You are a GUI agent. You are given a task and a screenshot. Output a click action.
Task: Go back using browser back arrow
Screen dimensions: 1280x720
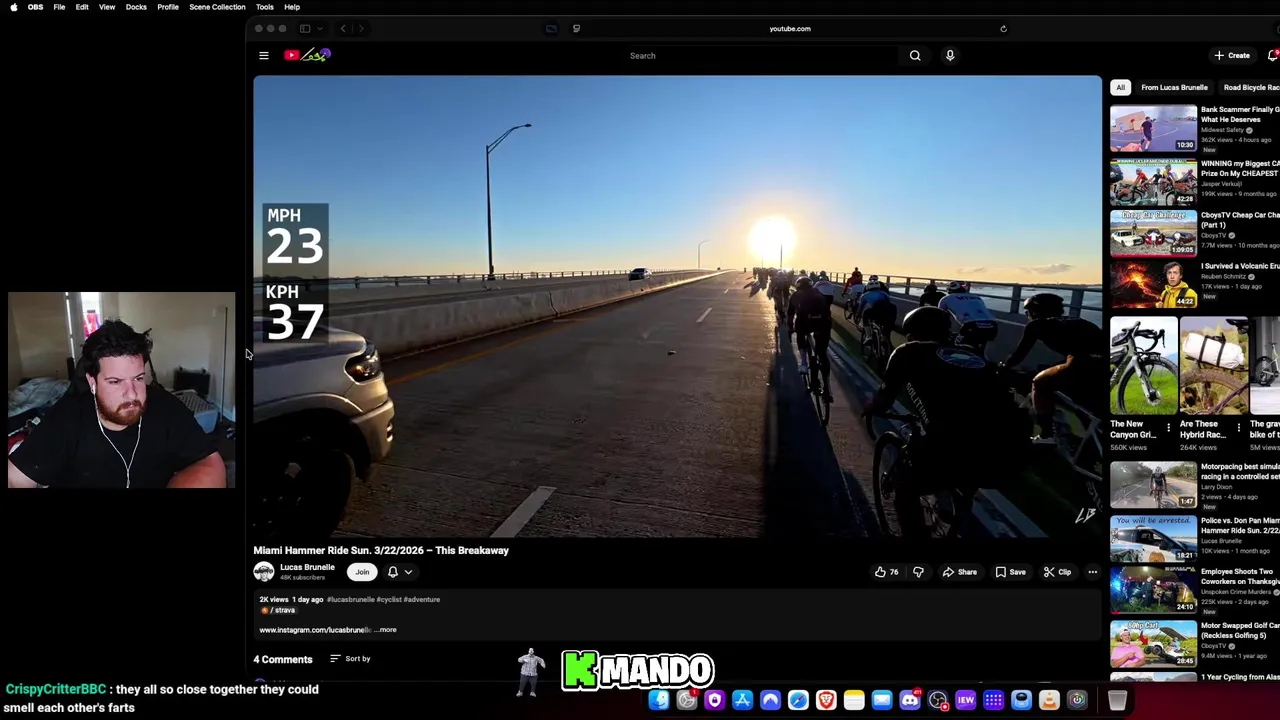click(x=343, y=29)
